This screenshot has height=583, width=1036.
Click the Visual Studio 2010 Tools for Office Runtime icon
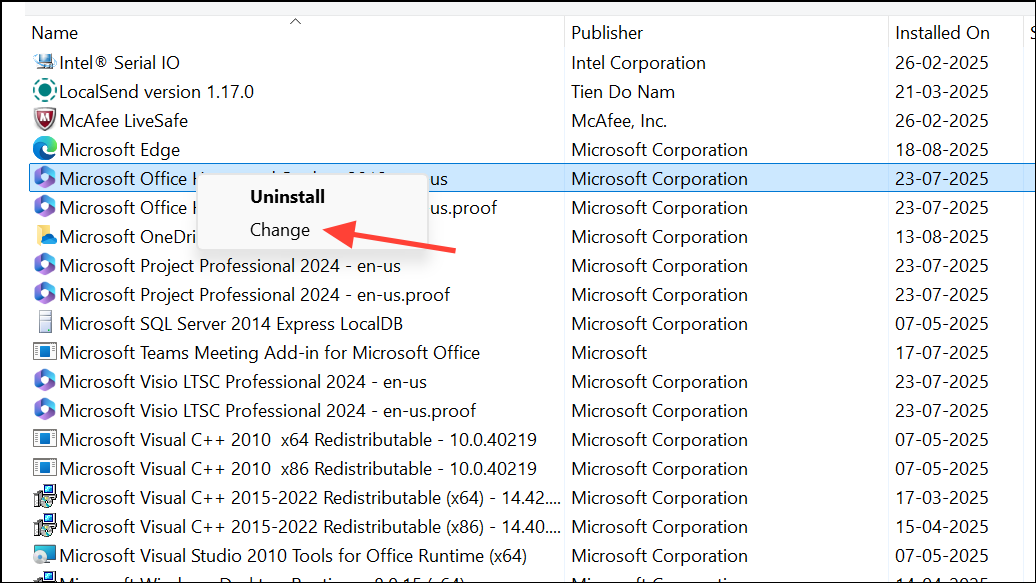click(x=44, y=555)
